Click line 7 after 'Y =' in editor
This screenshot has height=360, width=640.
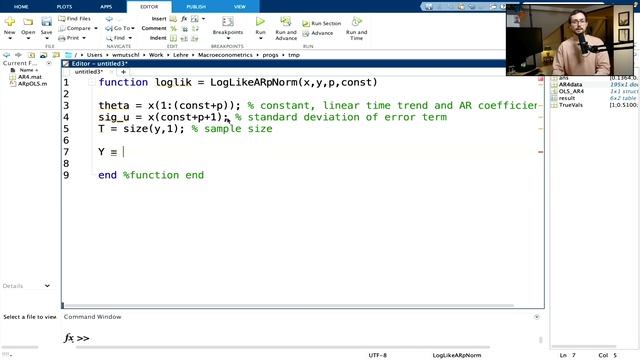click(124, 152)
